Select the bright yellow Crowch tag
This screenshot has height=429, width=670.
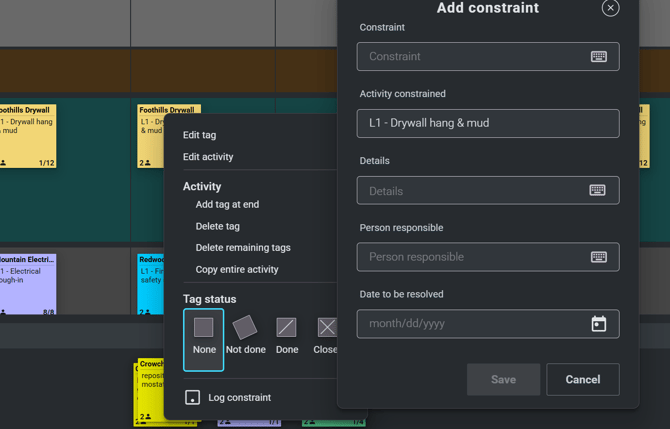[149, 392]
